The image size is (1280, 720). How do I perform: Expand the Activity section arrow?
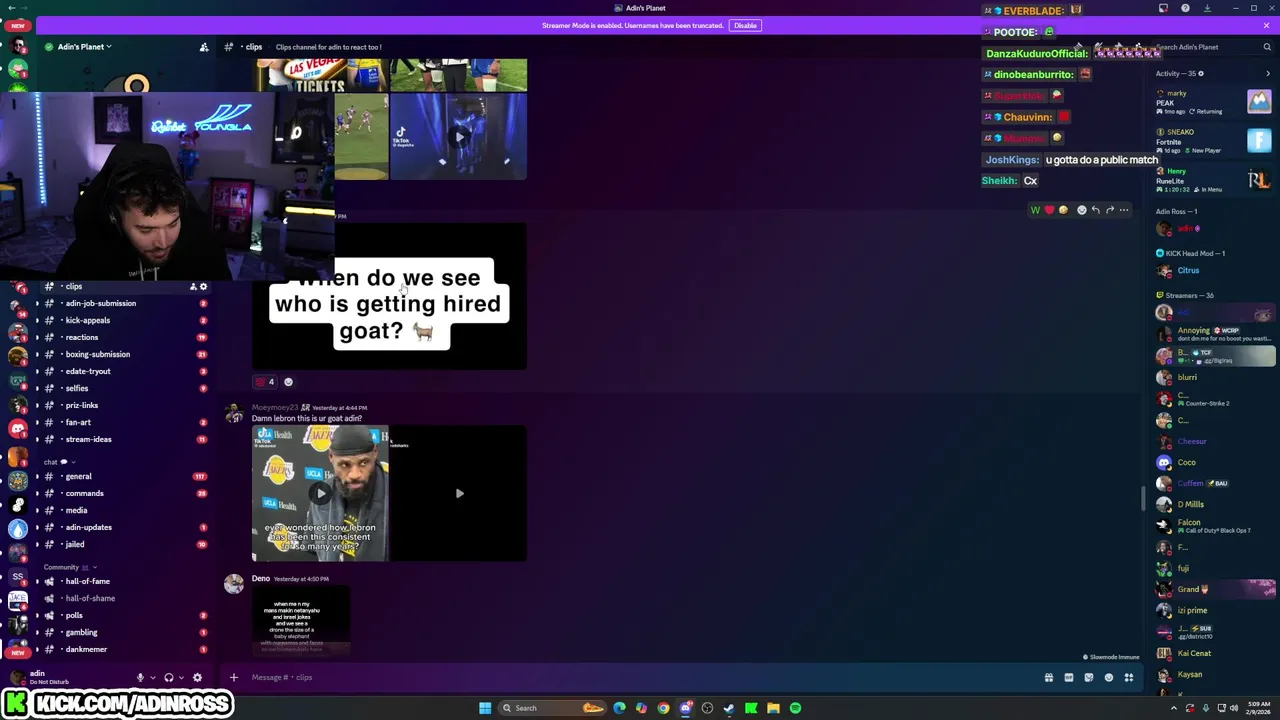[1268, 73]
